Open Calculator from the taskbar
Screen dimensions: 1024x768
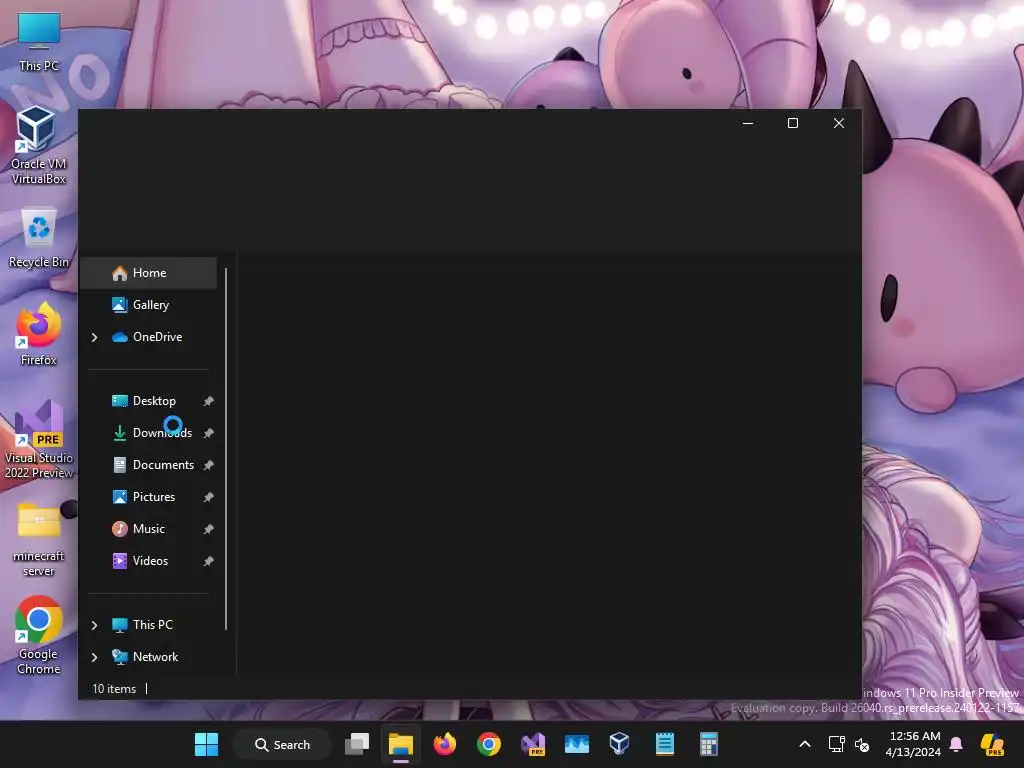click(x=708, y=744)
